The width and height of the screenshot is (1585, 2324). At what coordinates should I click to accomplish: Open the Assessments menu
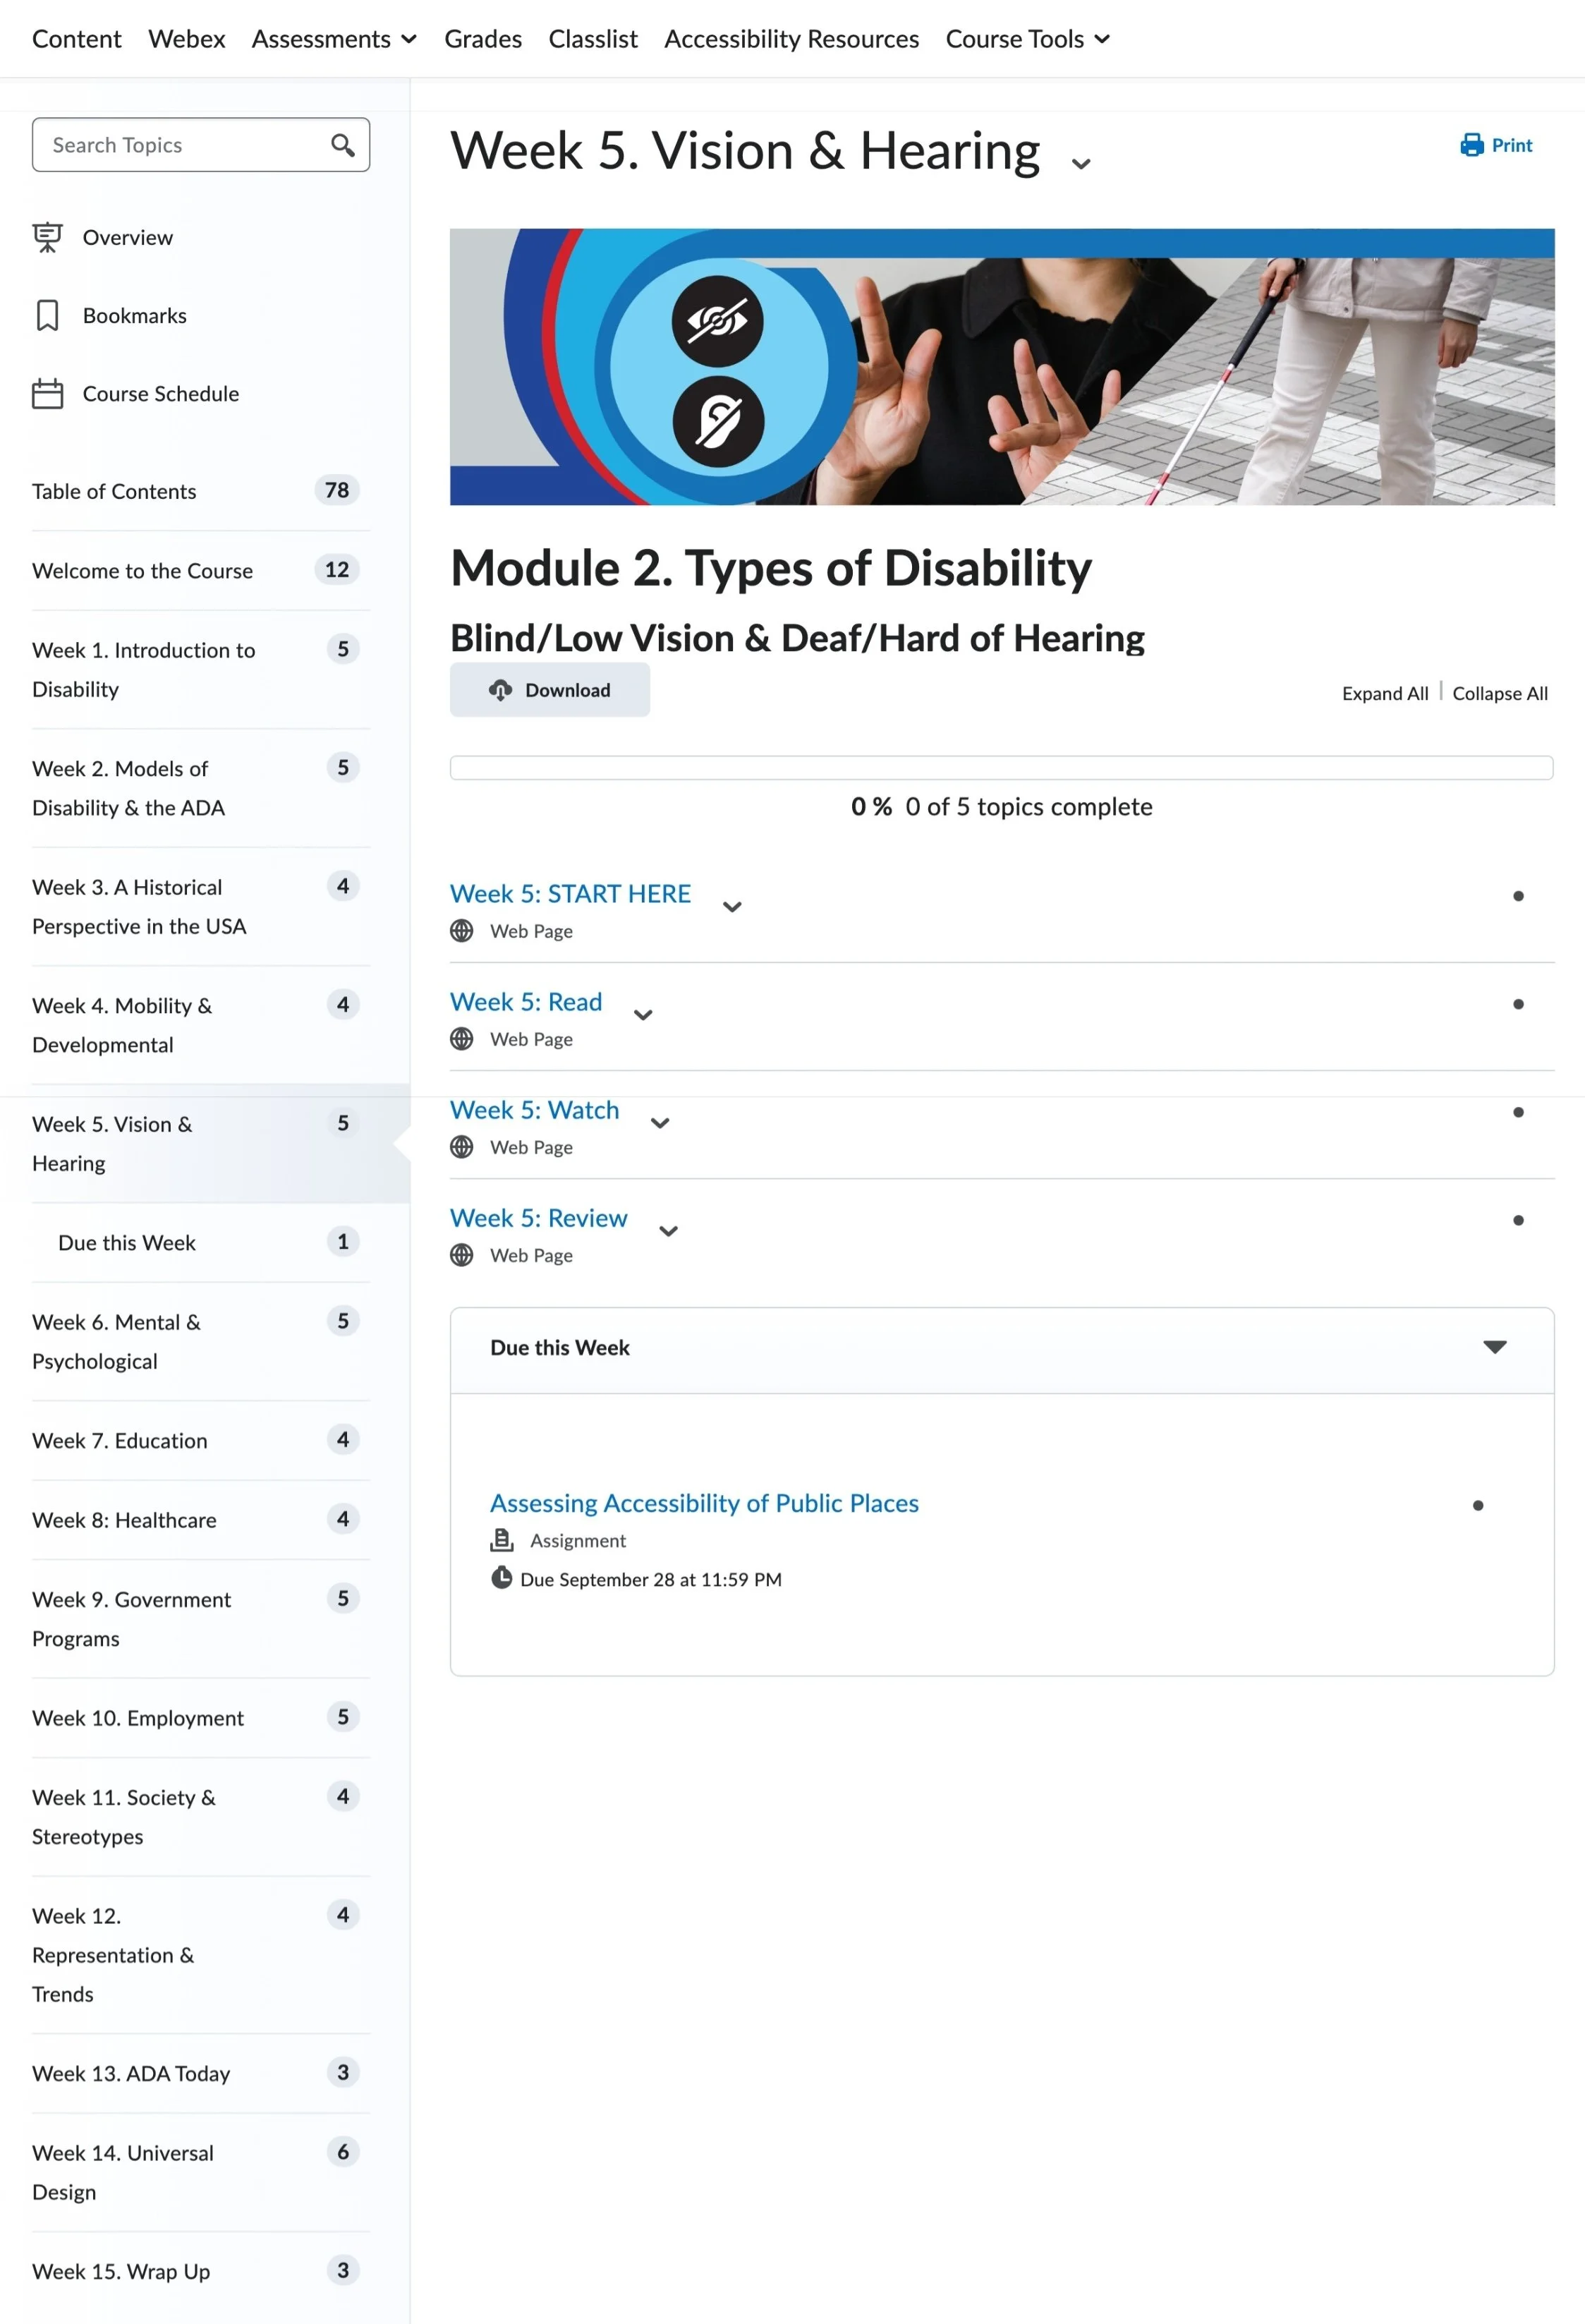click(333, 39)
